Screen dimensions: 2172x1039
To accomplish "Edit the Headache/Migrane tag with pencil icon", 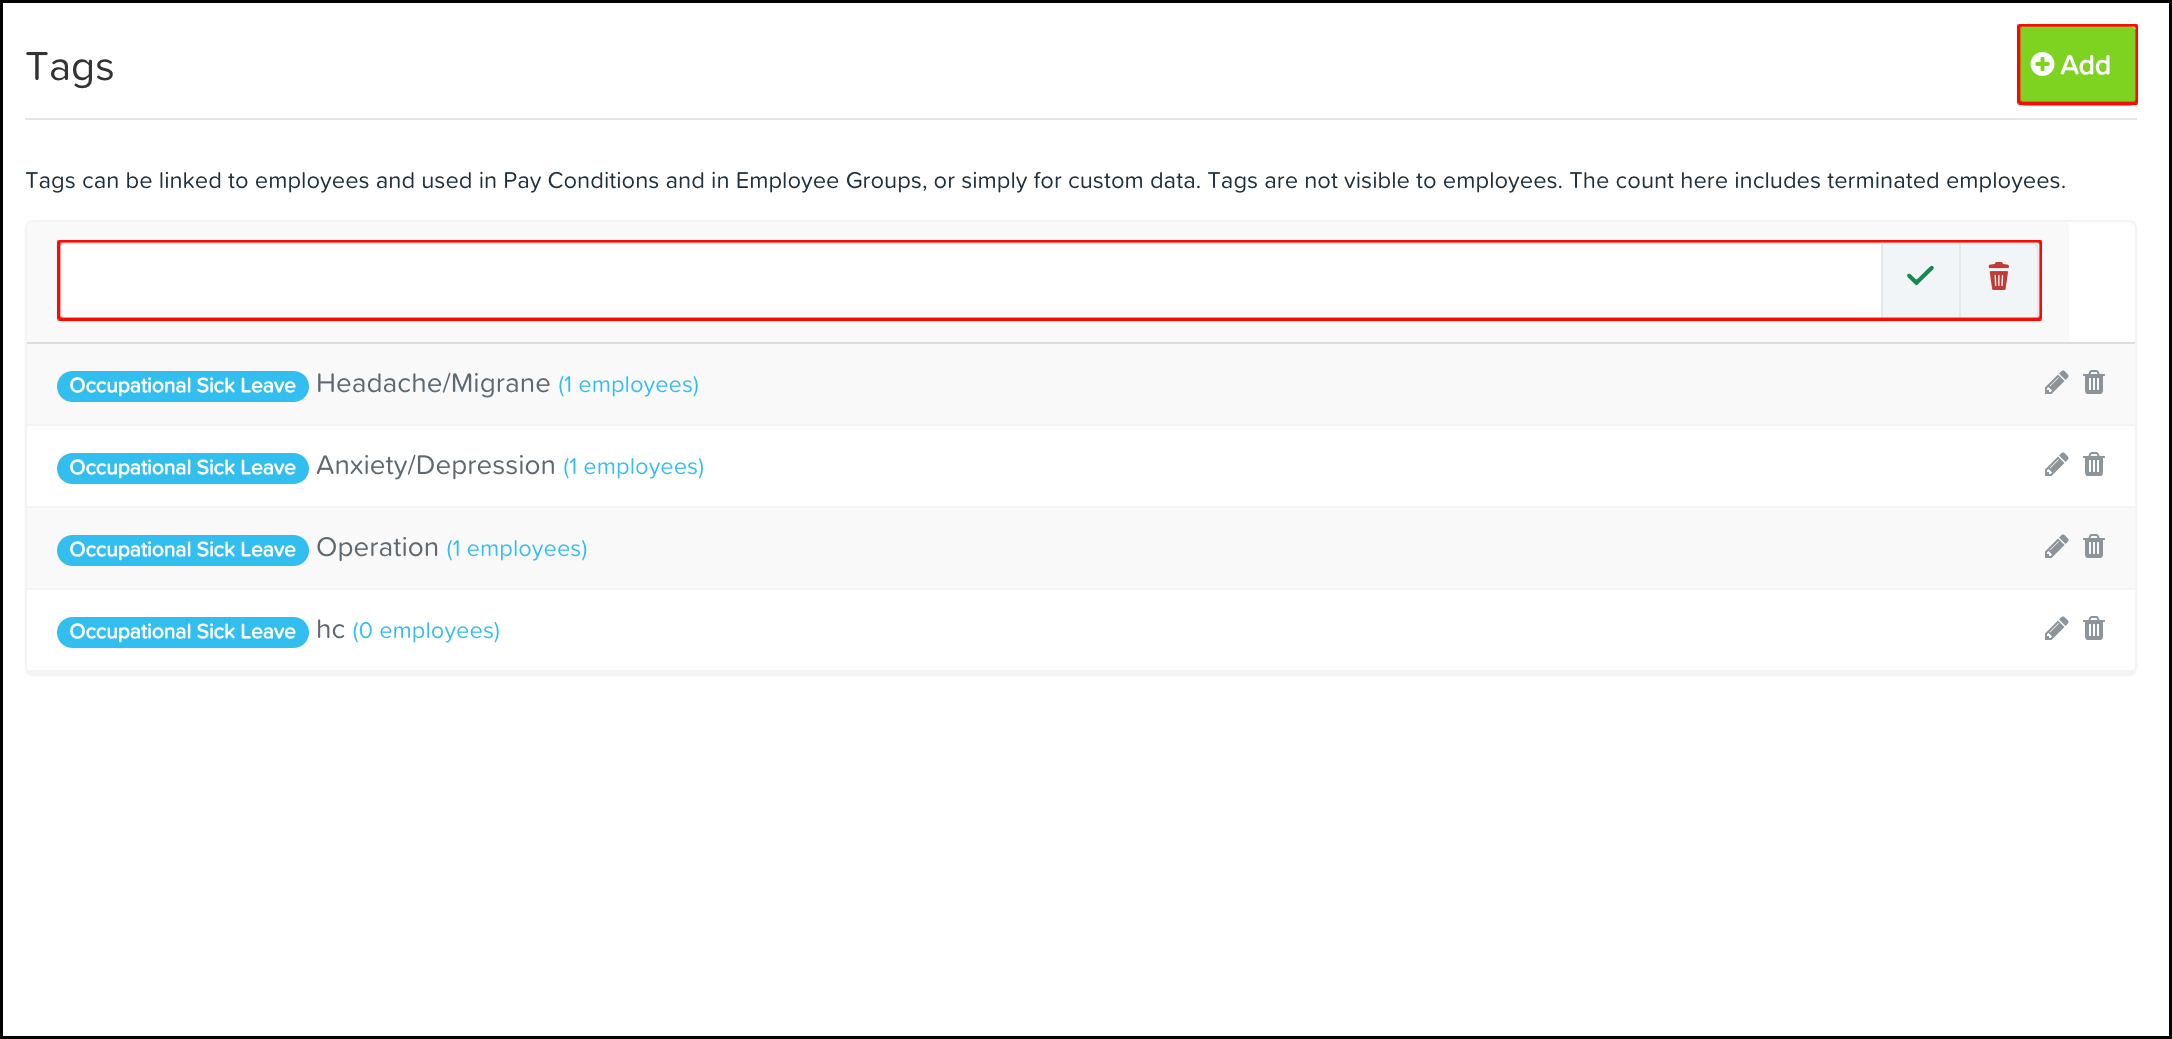I will [x=2056, y=383].
